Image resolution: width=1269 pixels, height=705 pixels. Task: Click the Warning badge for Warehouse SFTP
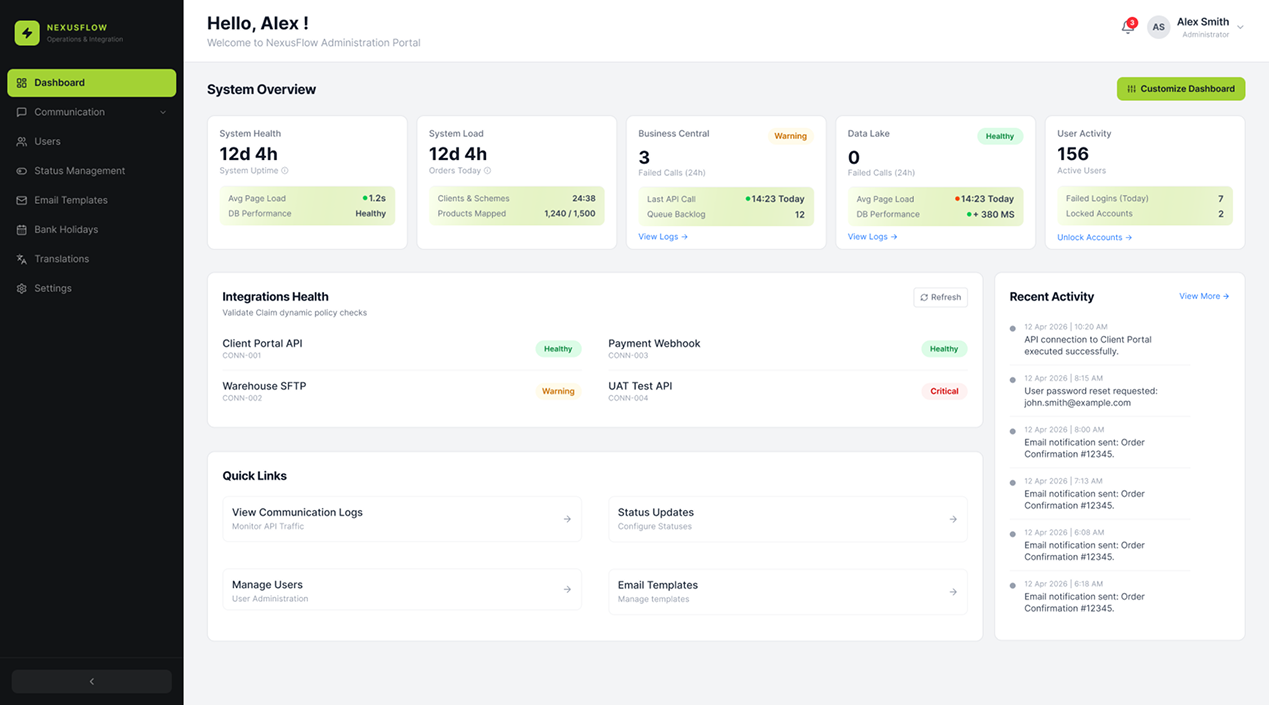point(558,391)
